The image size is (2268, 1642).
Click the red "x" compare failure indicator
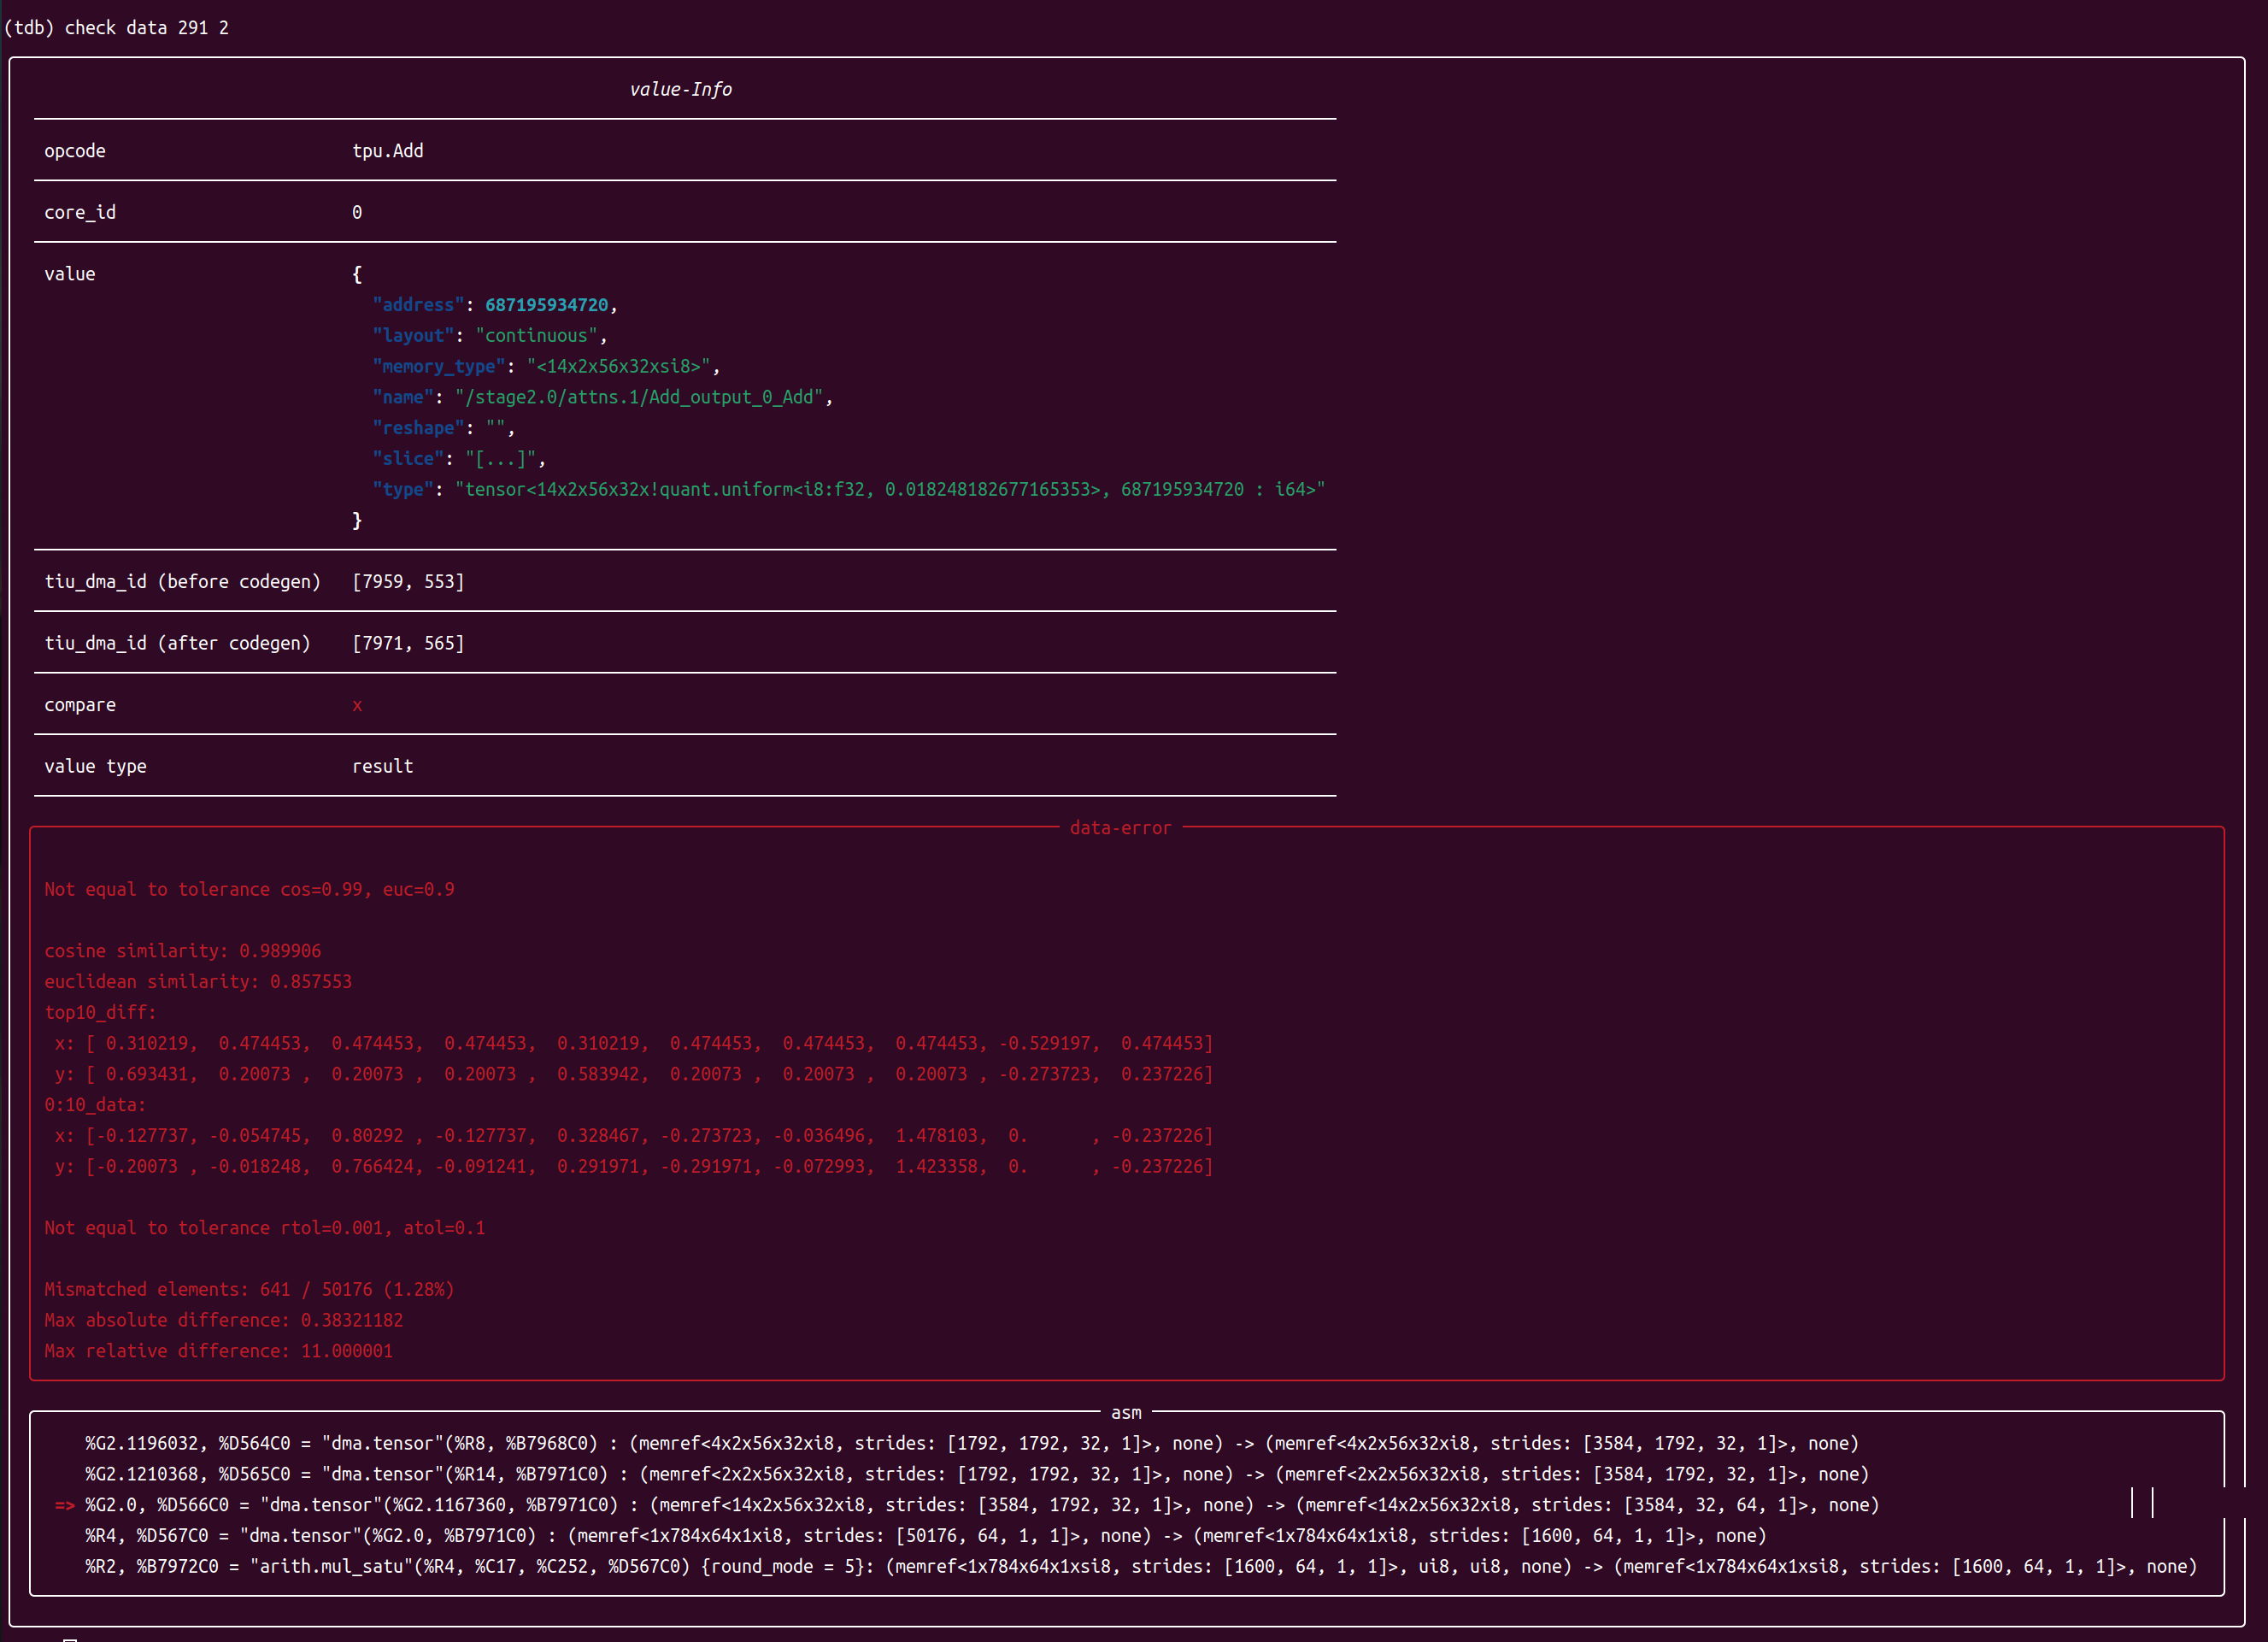[x=357, y=704]
